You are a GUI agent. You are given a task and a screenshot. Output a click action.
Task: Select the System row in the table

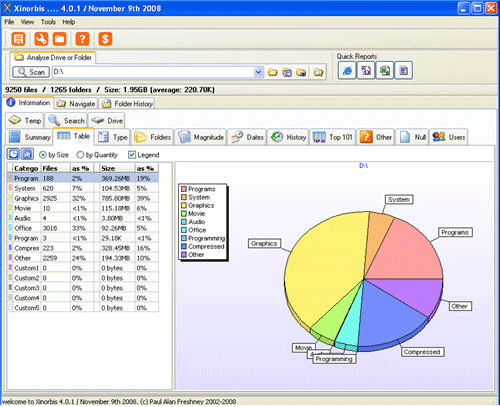pyautogui.click(x=83, y=188)
